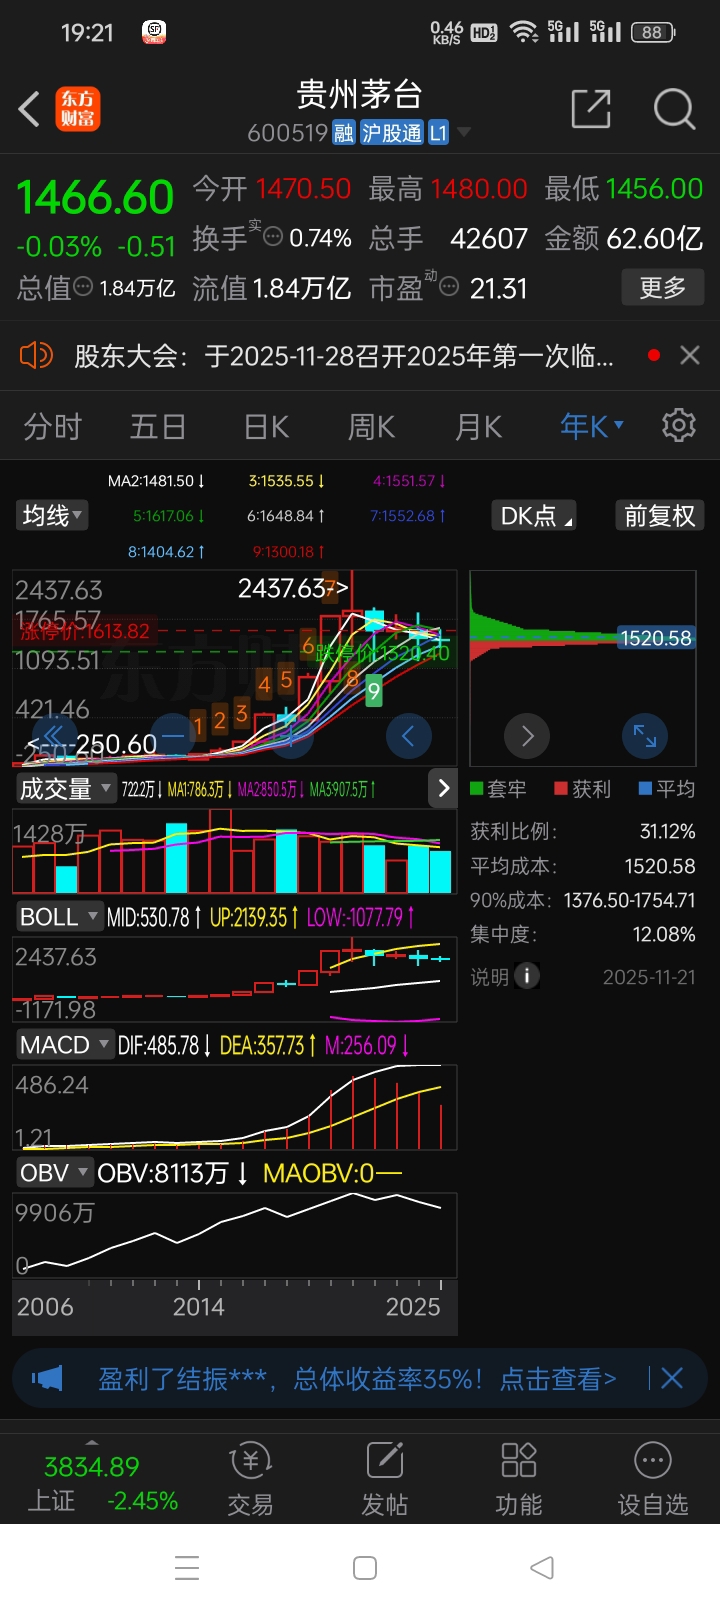This screenshot has height=1612, width=720.
Task: Tap the 90%成本 1376.50-1754.71 value
Action: (x=629, y=900)
